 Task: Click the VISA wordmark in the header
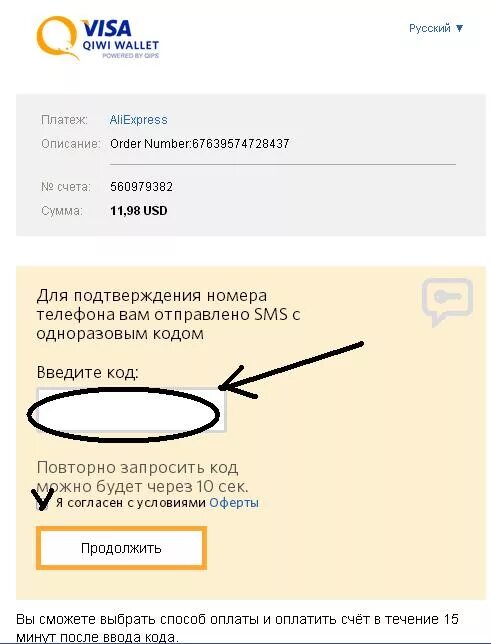pyautogui.click(x=107, y=29)
